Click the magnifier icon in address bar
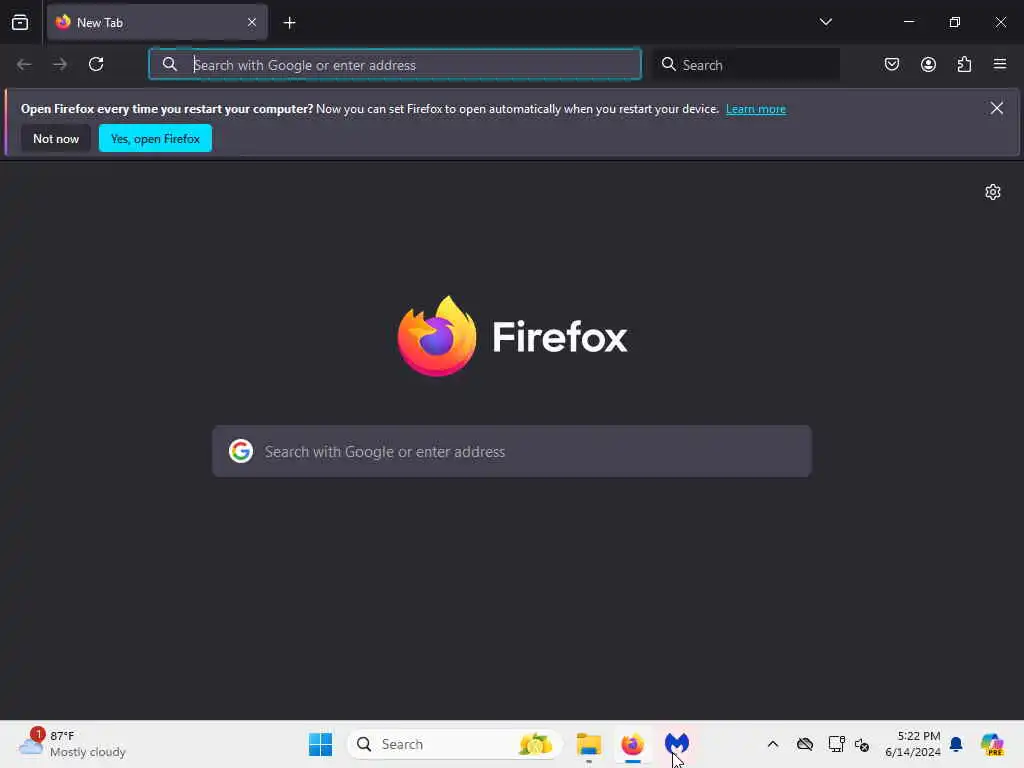The width and height of the screenshot is (1024, 768). pos(169,64)
